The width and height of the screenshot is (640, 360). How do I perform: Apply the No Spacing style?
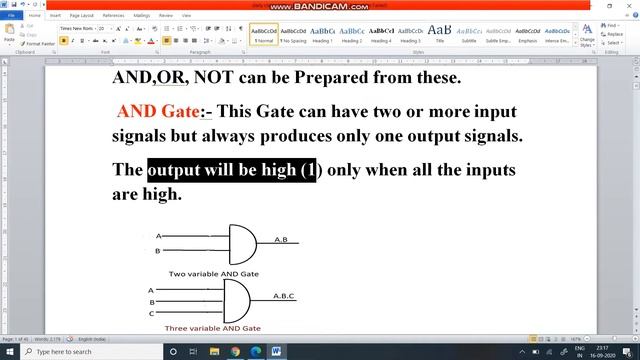tap(293, 35)
